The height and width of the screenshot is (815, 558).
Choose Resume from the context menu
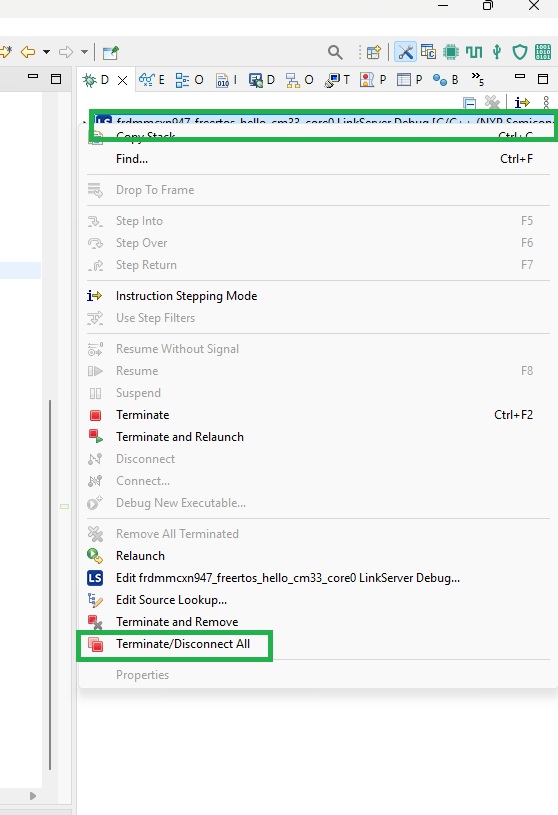click(x=318, y=371)
